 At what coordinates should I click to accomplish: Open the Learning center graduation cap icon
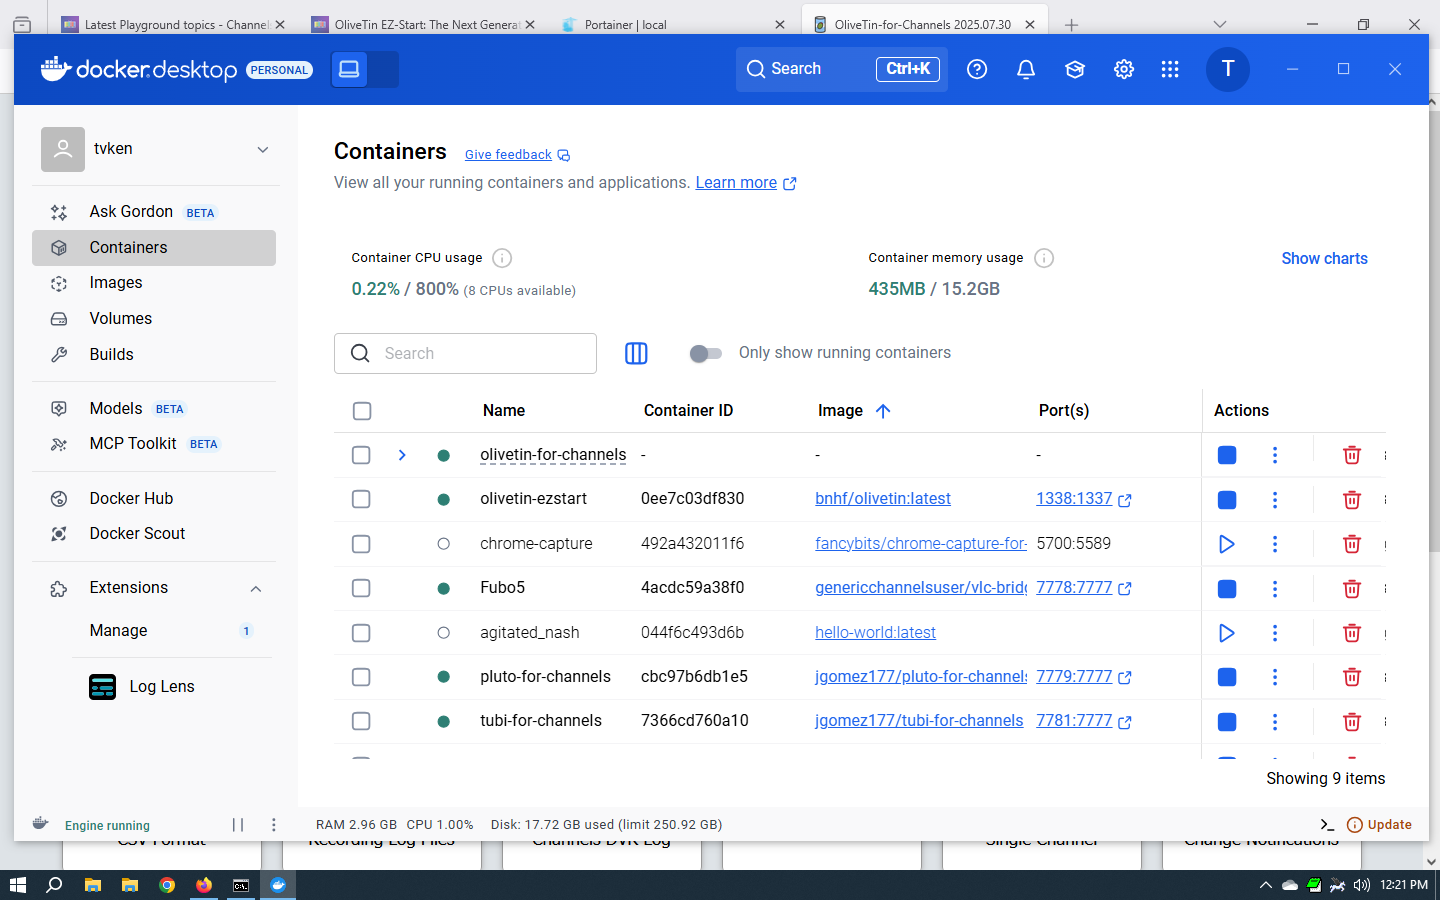(1075, 69)
